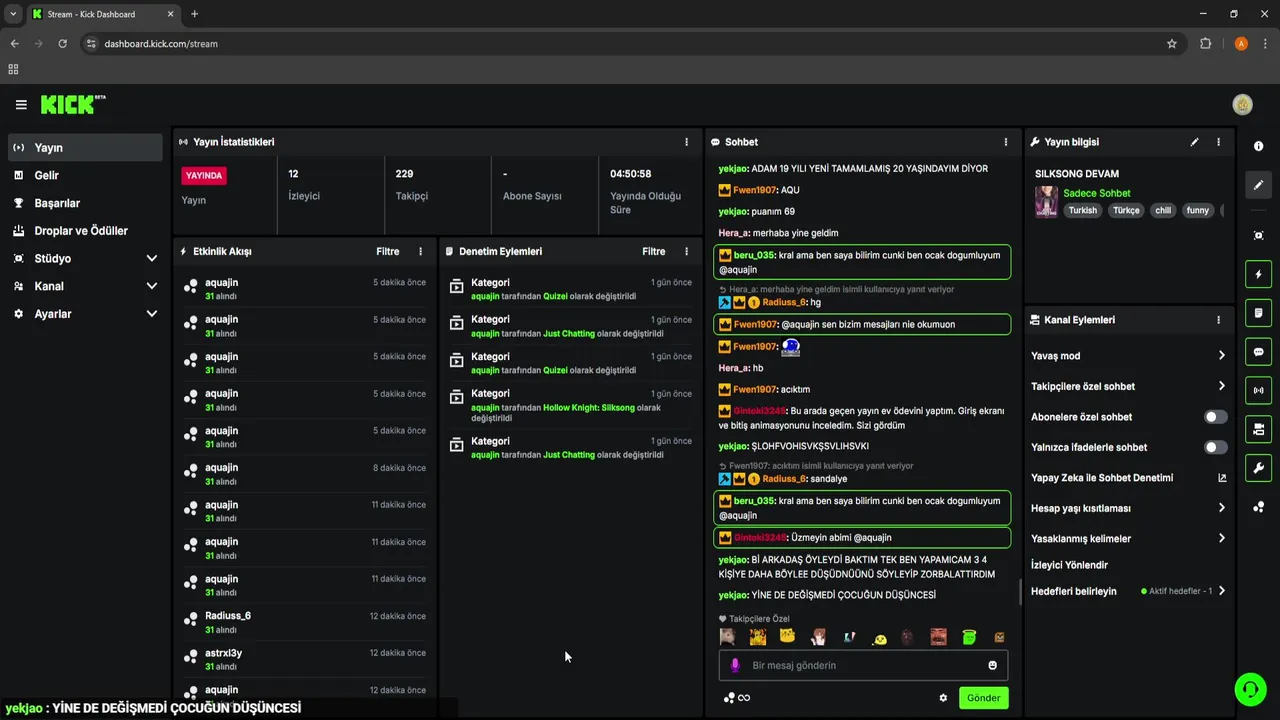Screen dimensions: 1280x720
Task: Click the pencil edit icon in right rail
Action: point(1258,185)
